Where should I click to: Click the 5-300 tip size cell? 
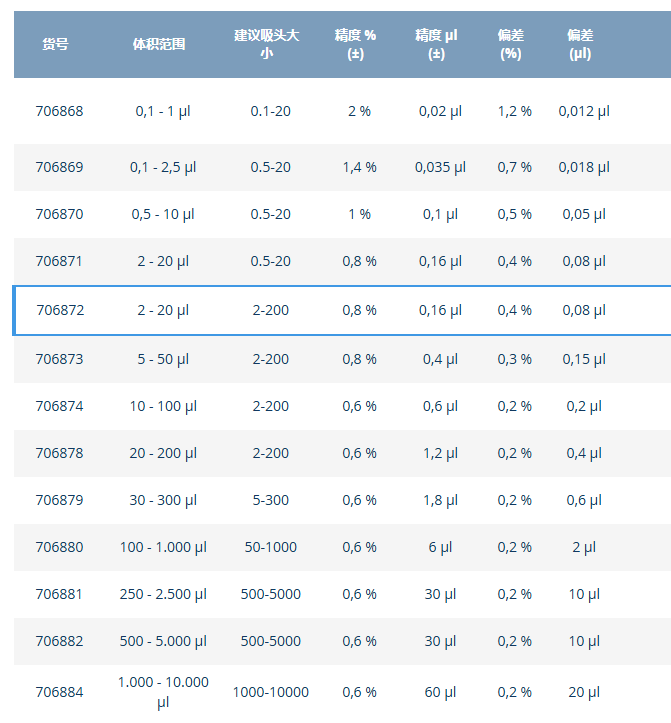click(x=271, y=500)
